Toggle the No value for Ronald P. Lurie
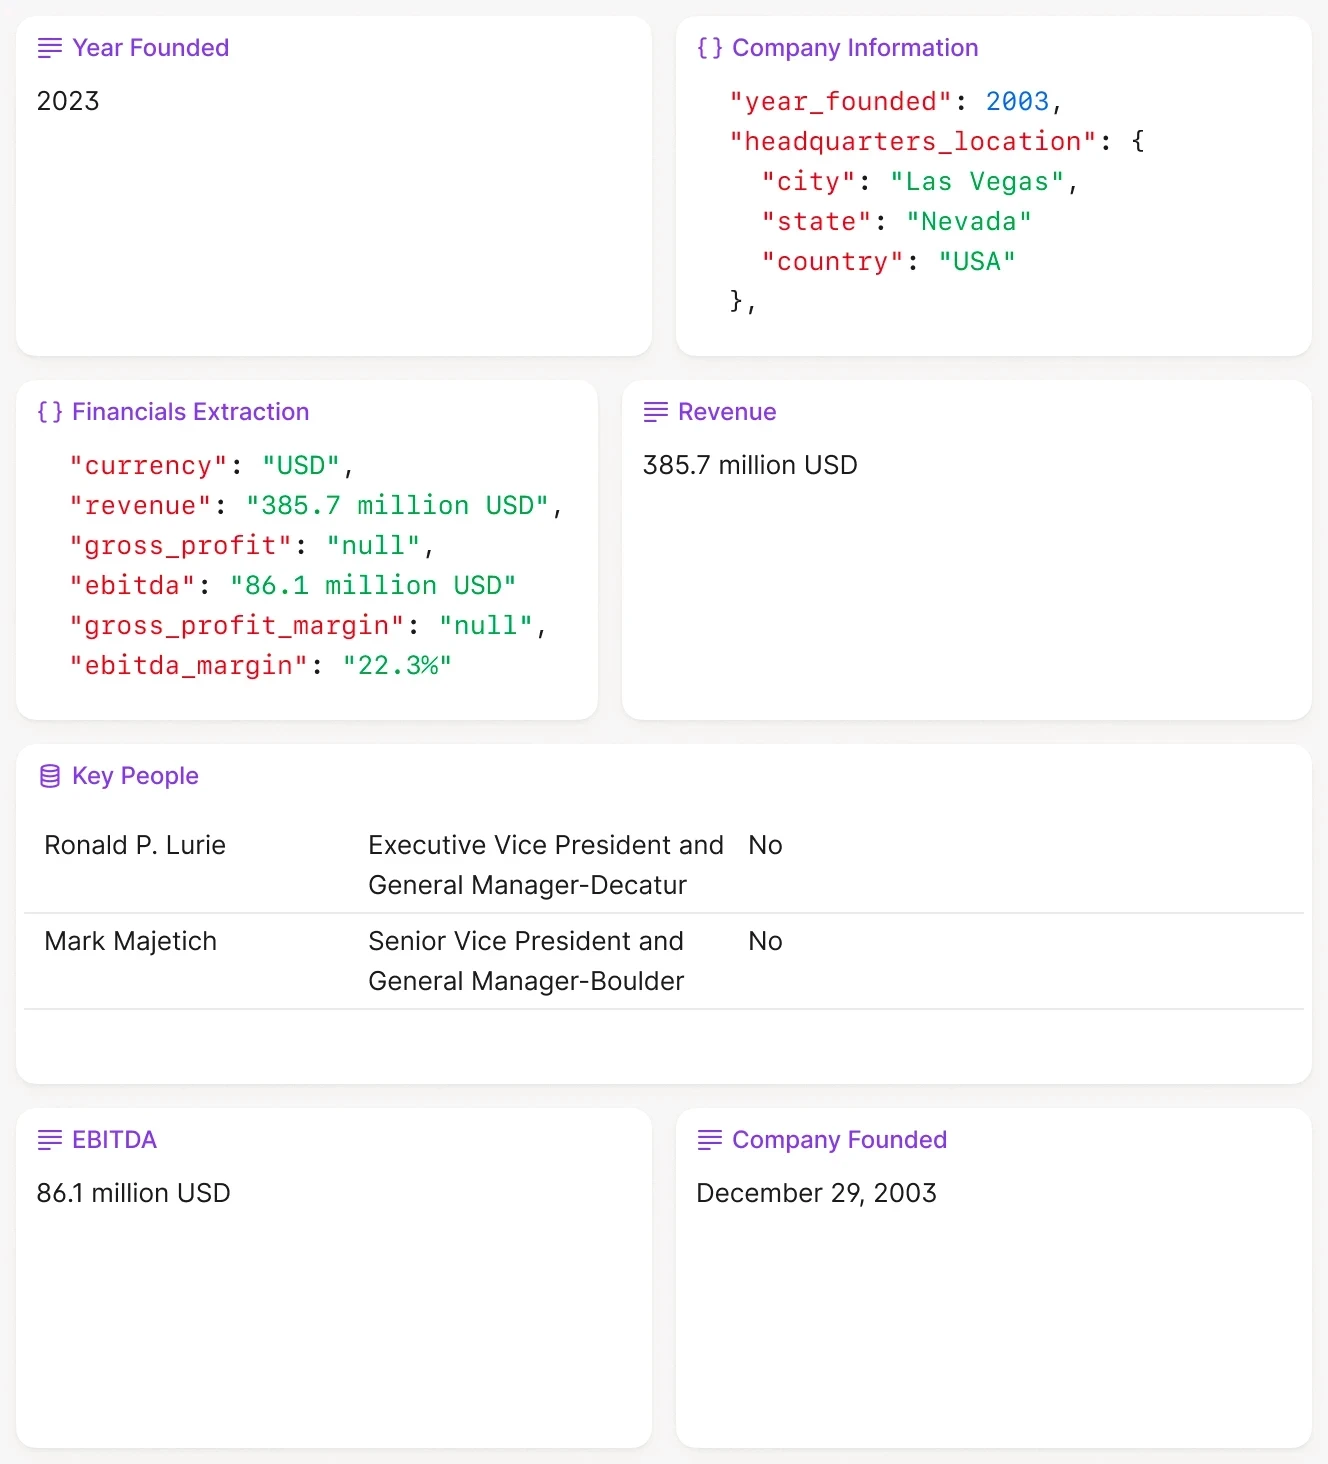 765,845
